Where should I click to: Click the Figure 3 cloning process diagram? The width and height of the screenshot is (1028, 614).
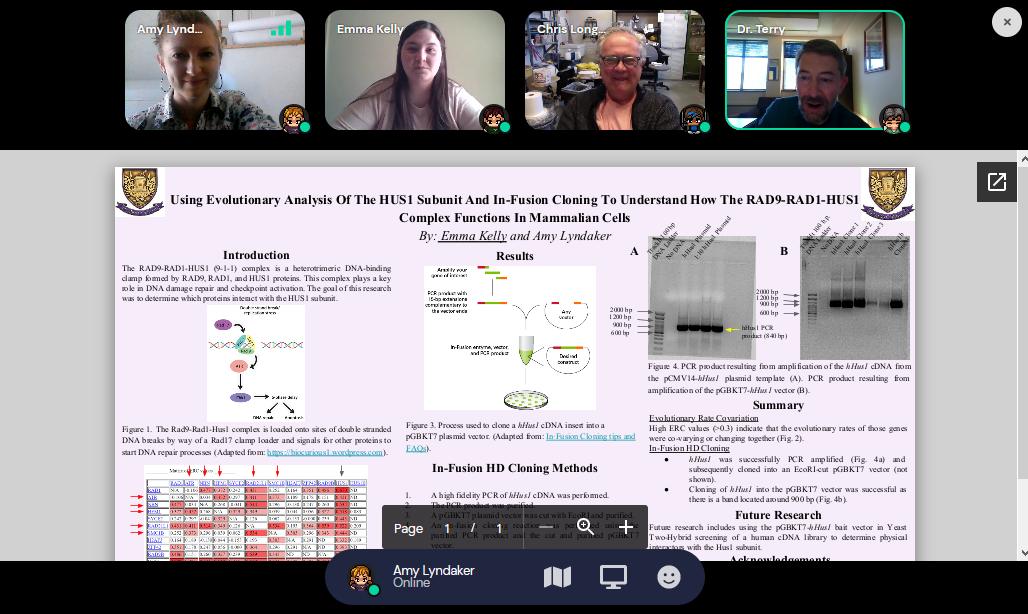pos(510,337)
